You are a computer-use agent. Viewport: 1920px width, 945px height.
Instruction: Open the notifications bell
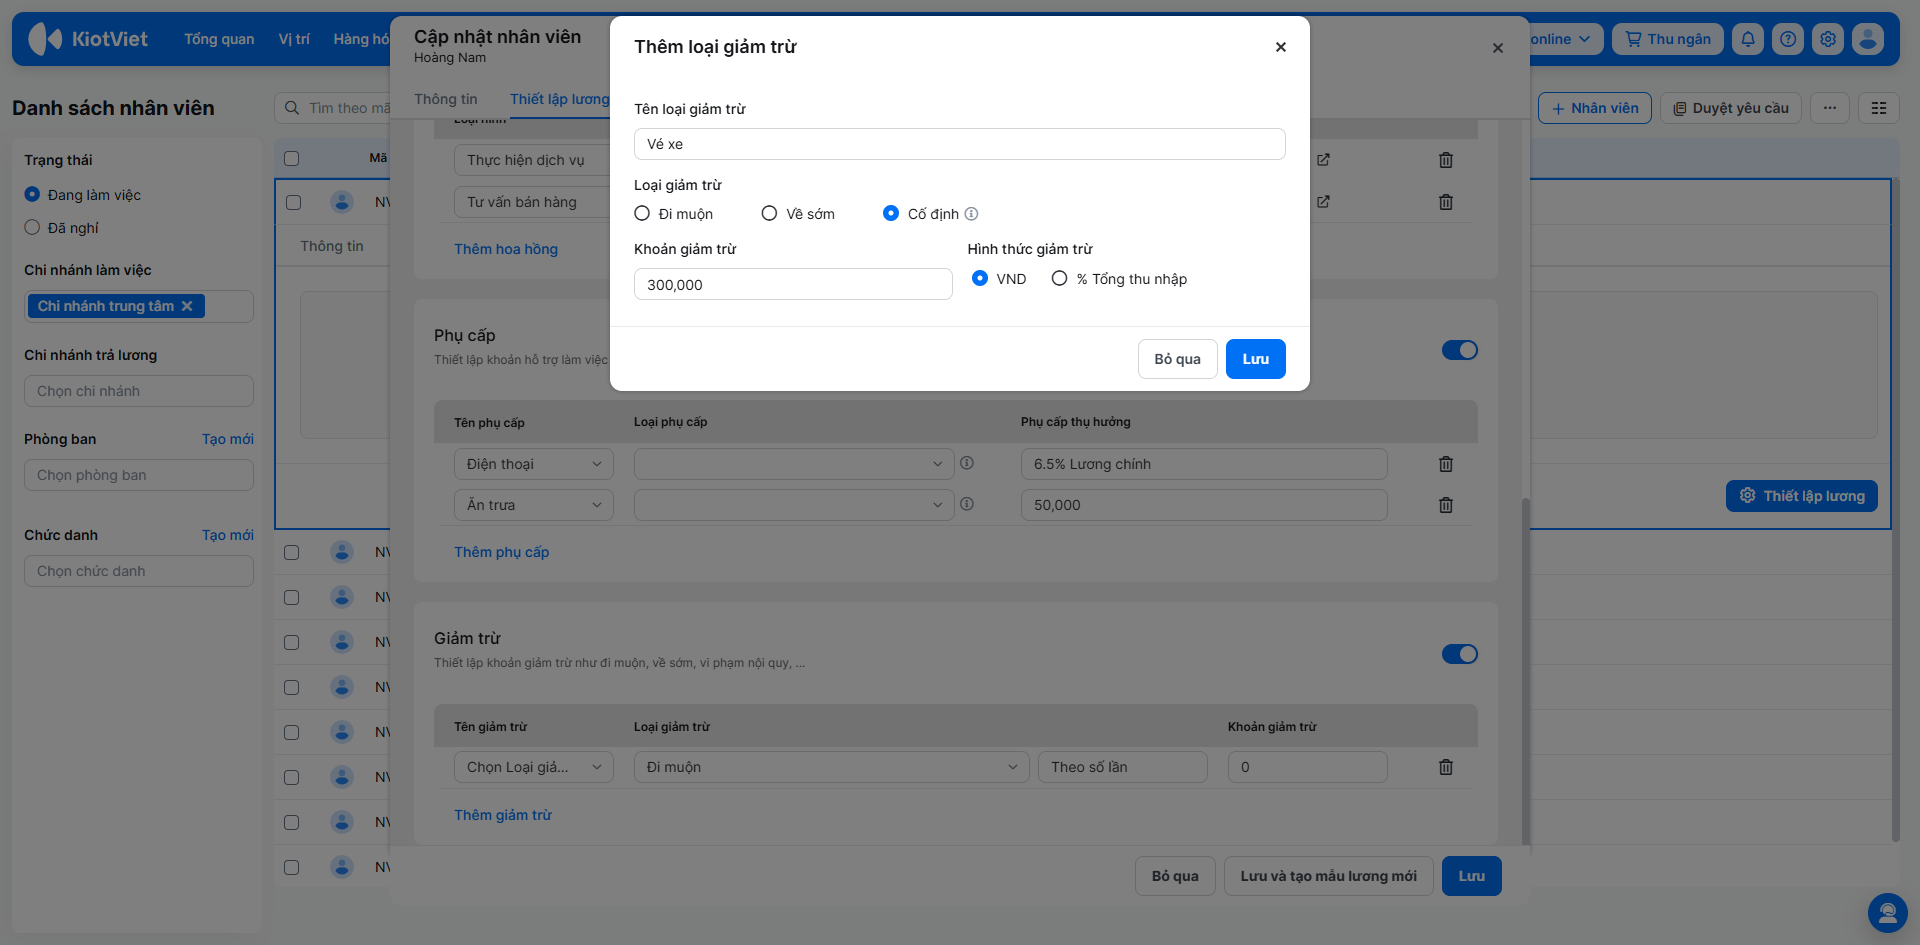coord(1748,39)
